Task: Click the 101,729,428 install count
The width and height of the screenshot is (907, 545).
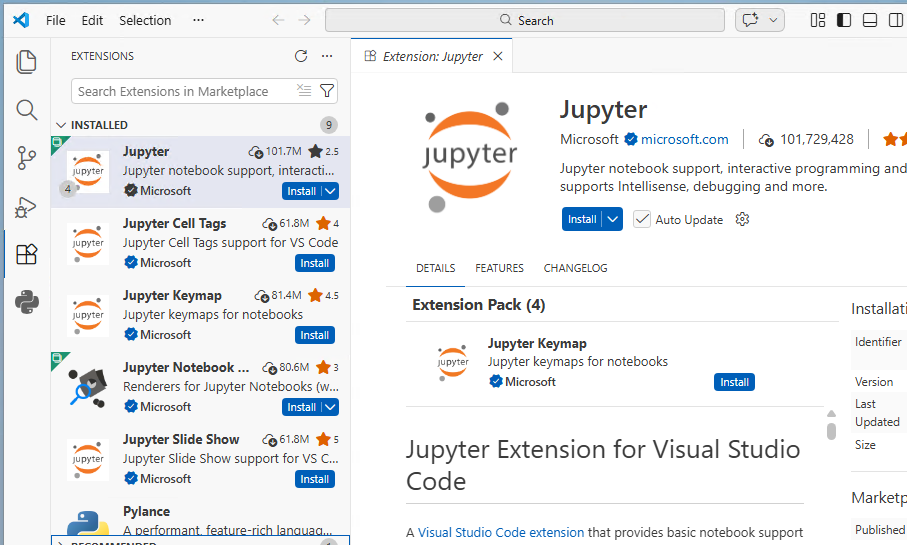Action: (x=816, y=139)
